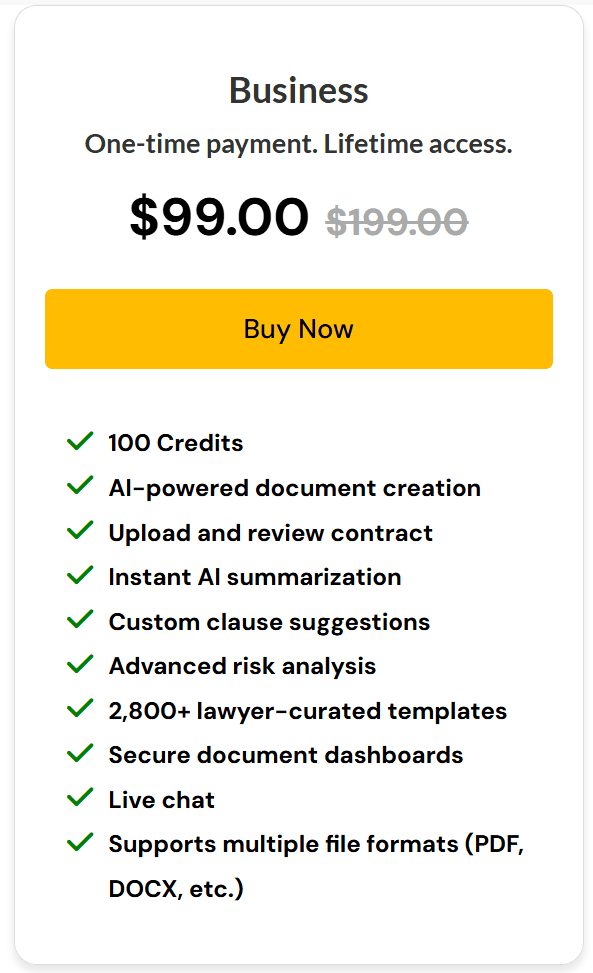Click checkmark beside 2,800+ lawyer-curated templates
Screen dimensions: 593x973
pos(80,709)
